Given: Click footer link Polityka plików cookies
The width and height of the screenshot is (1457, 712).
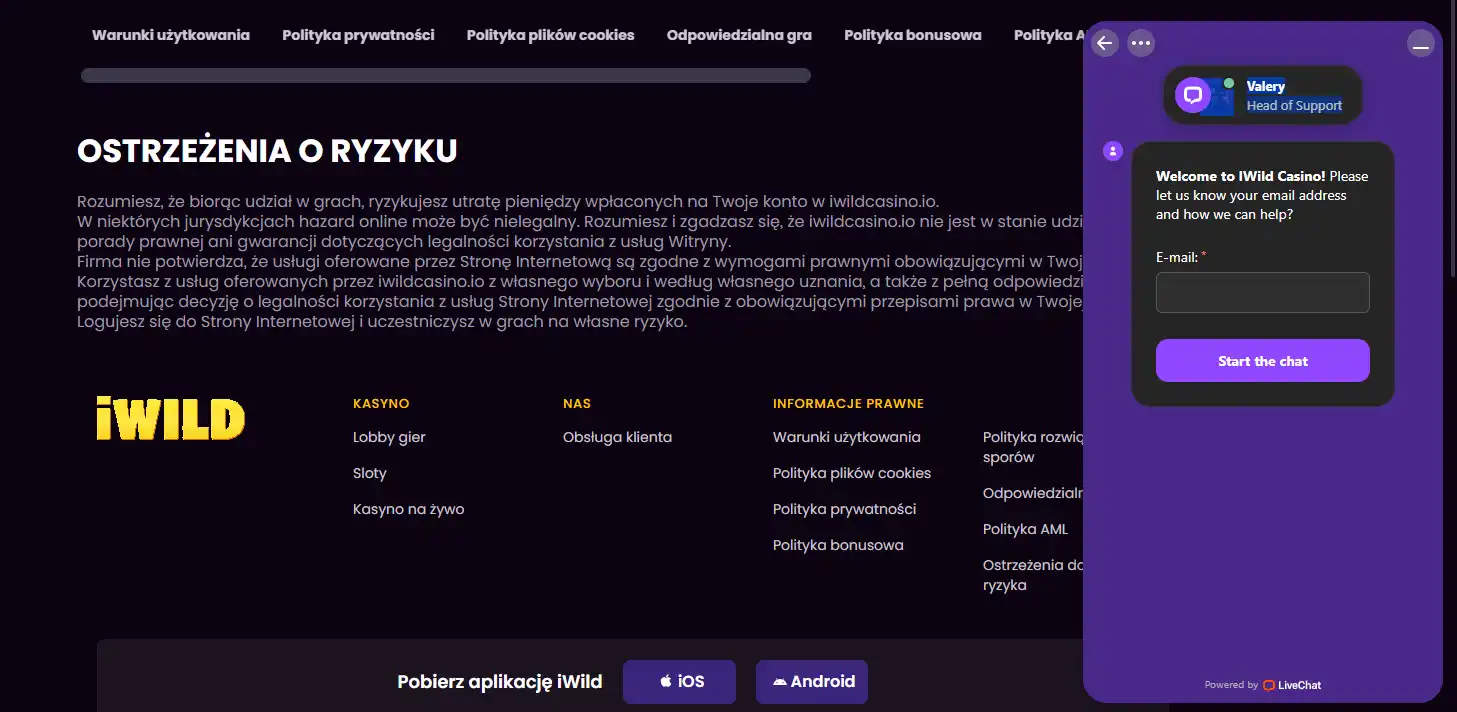Looking at the screenshot, I should click(852, 473).
